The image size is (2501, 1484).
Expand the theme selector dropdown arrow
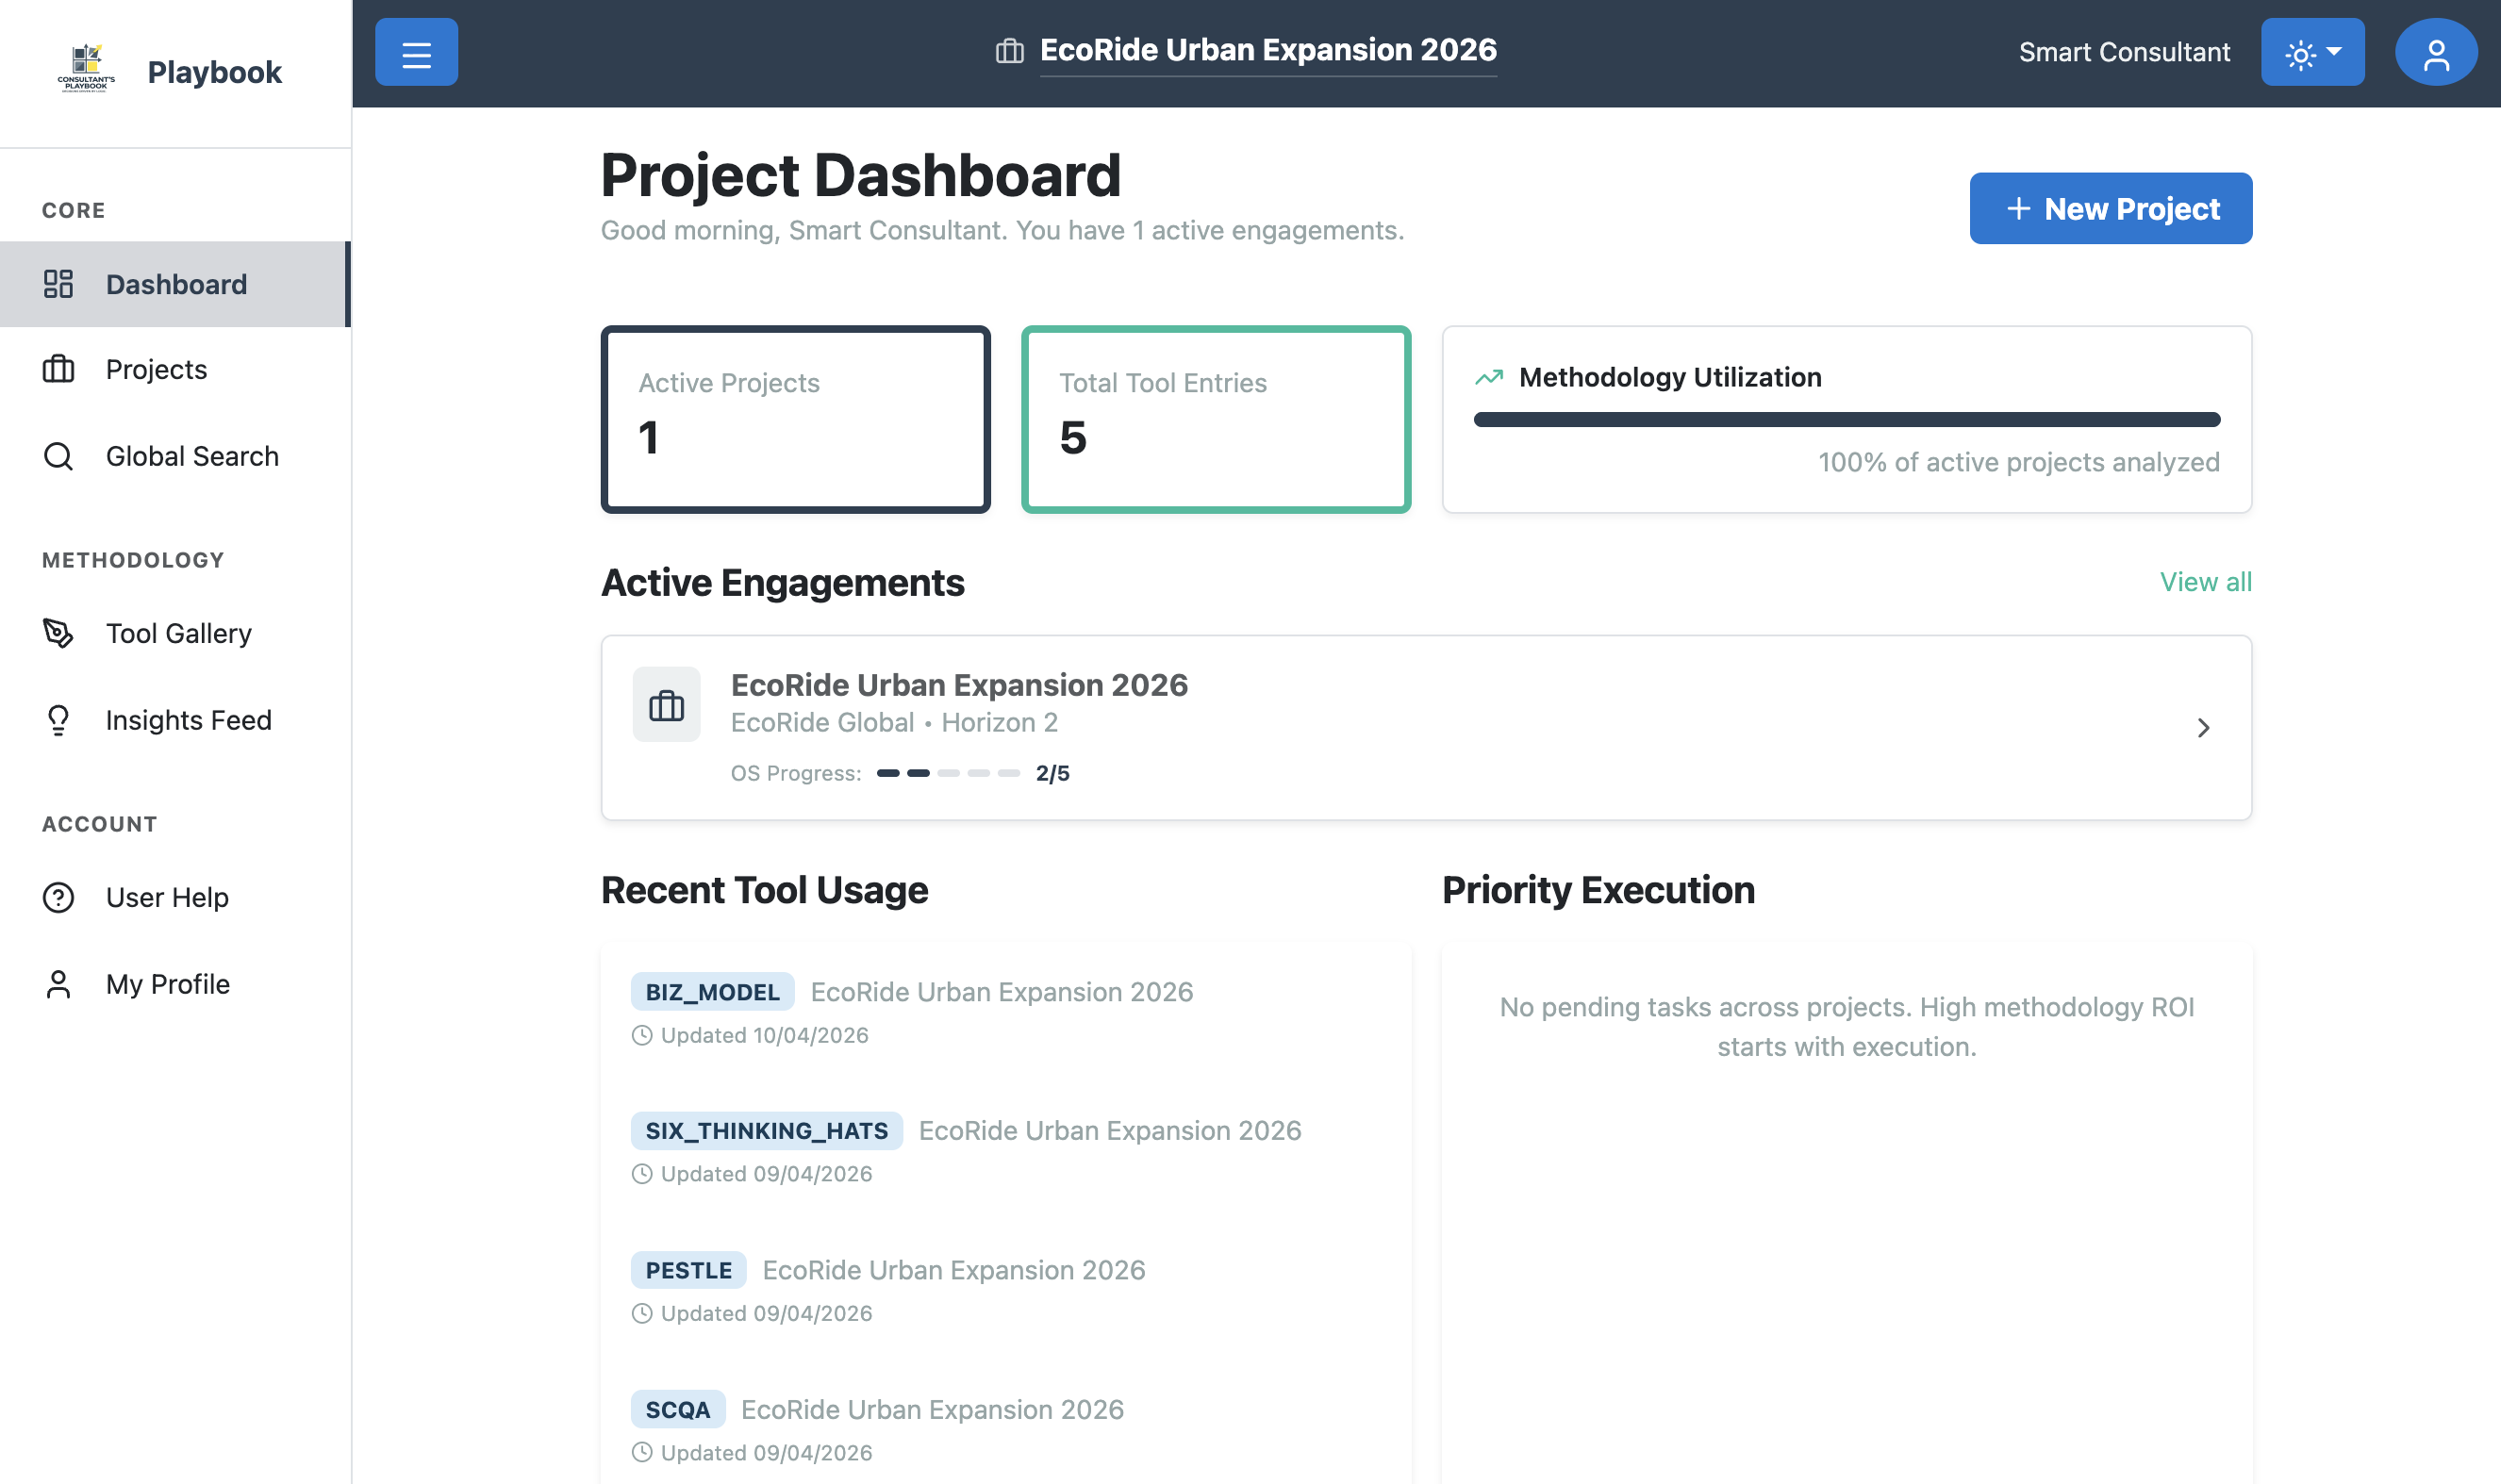pyautogui.click(x=2336, y=51)
